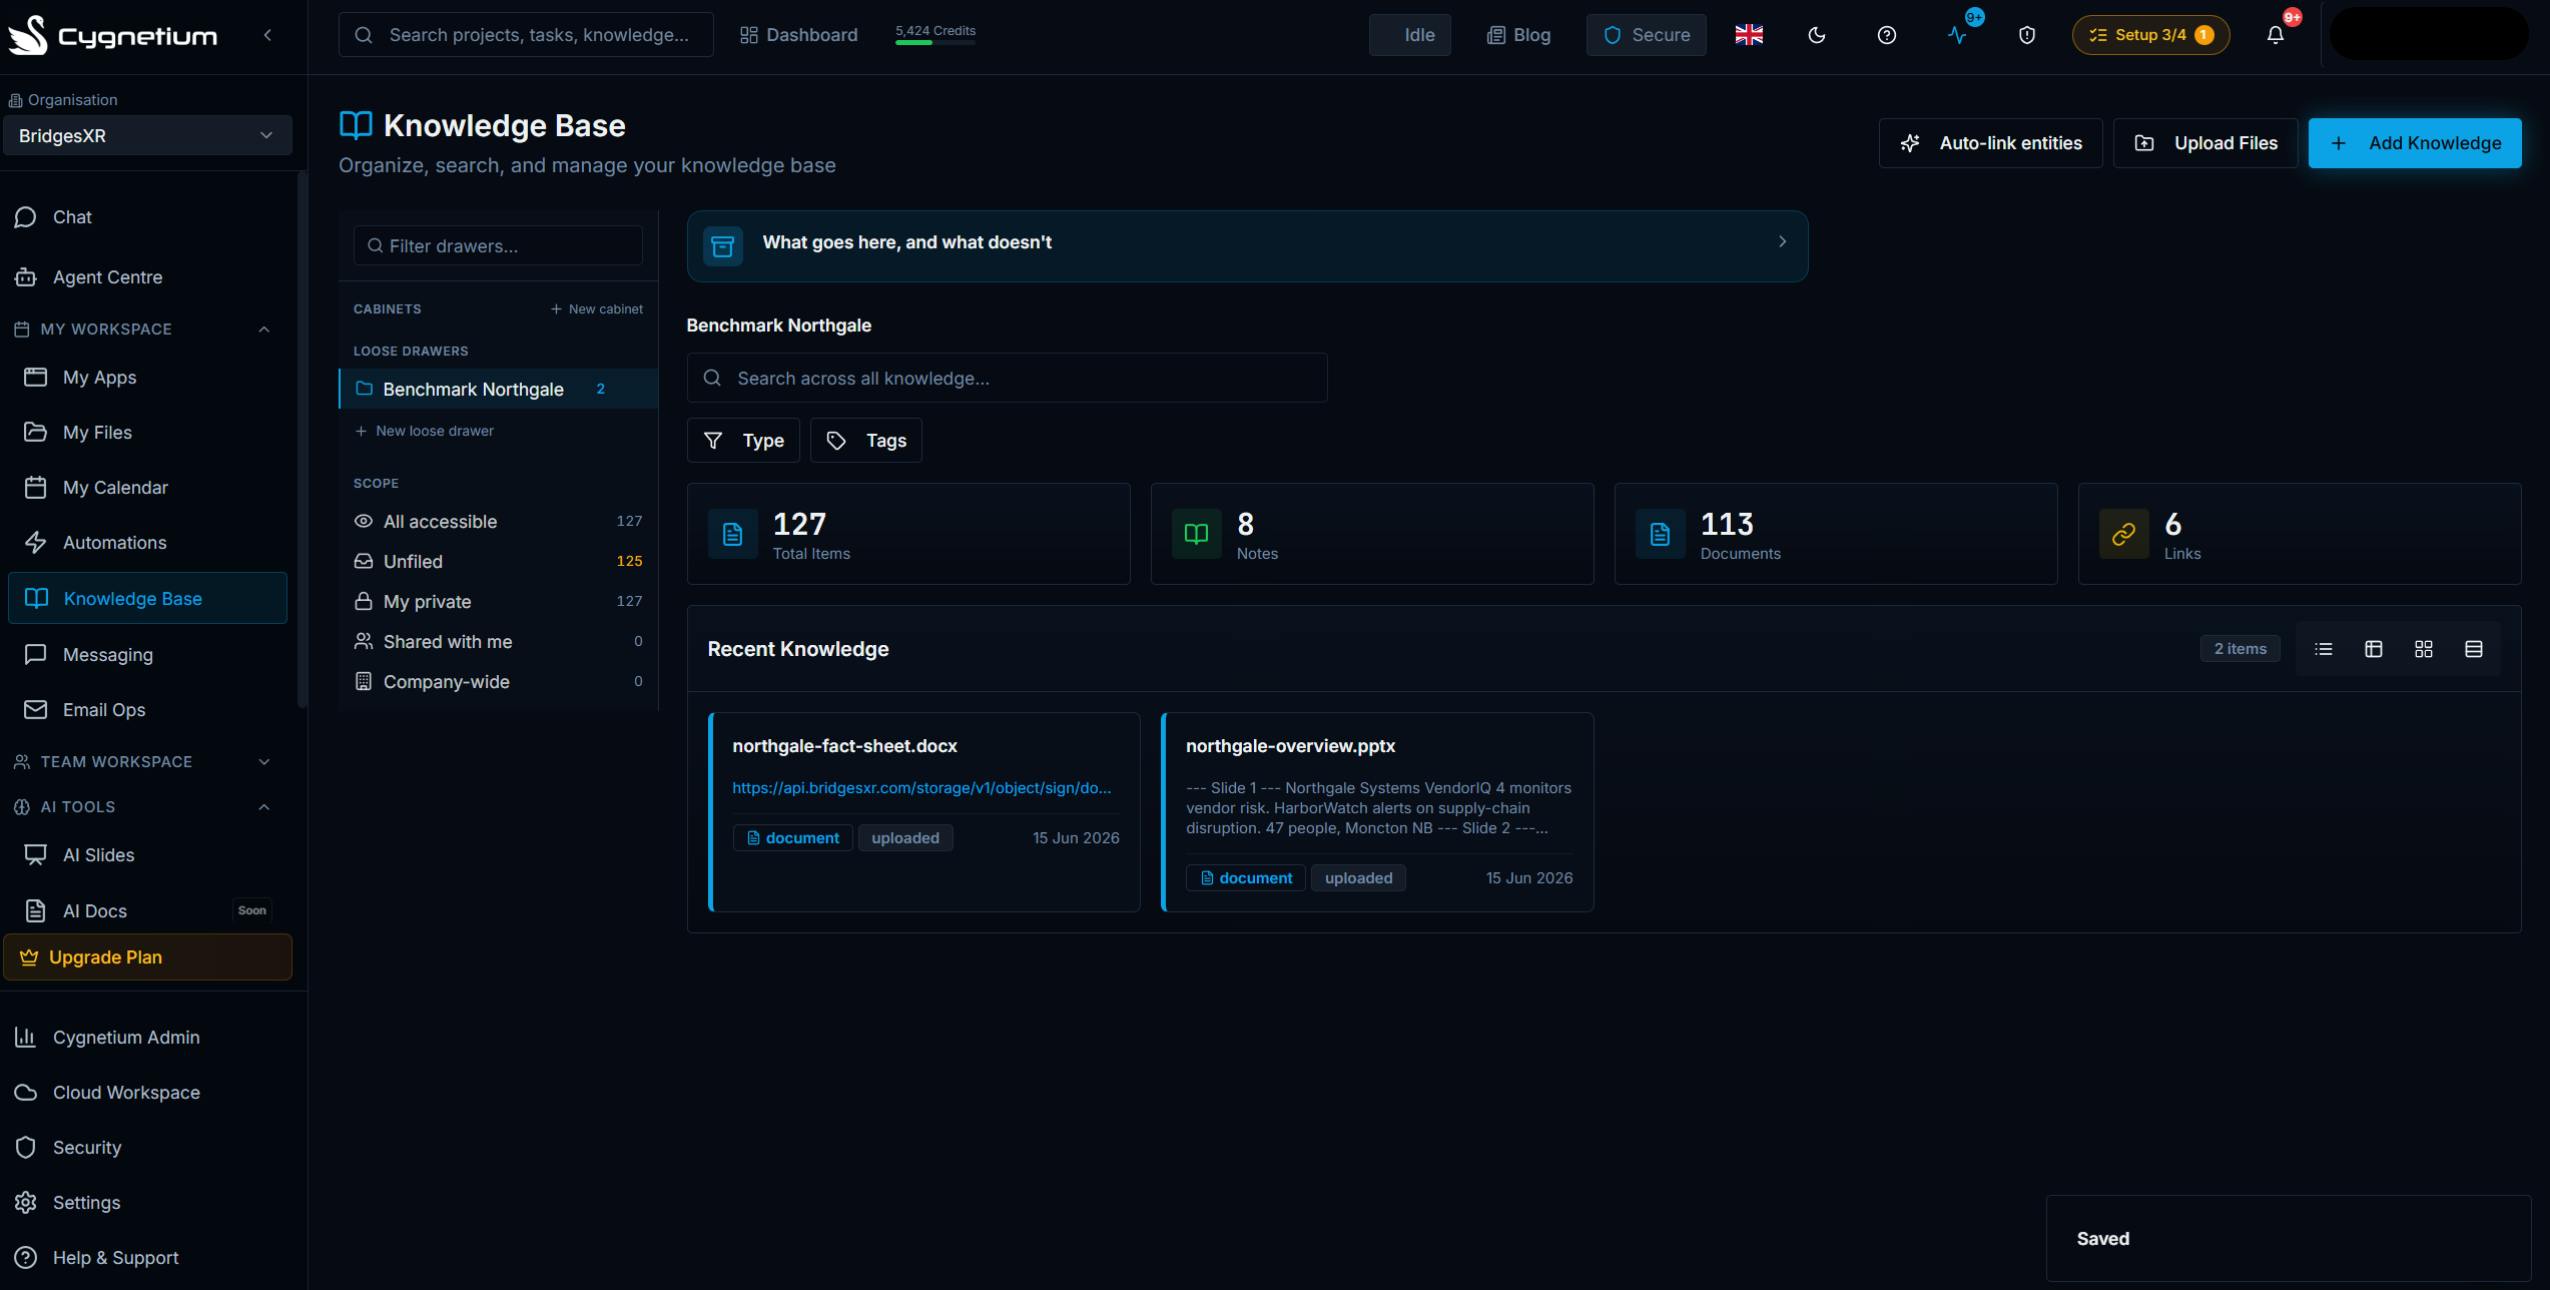Open the Blog link
The image size is (2550, 1290).
click(1518, 35)
